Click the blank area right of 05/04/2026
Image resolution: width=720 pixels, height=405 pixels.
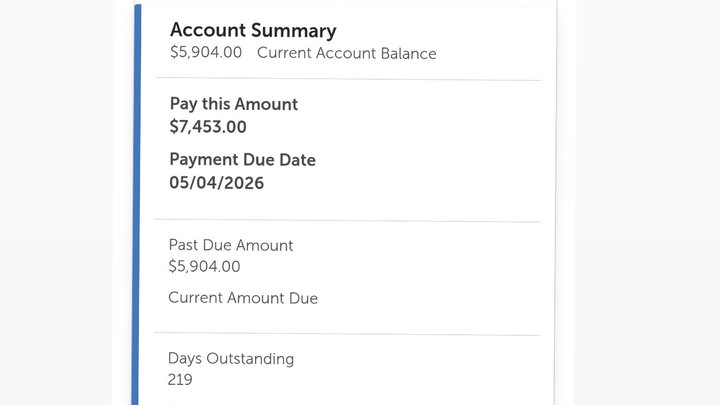coord(400,183)
